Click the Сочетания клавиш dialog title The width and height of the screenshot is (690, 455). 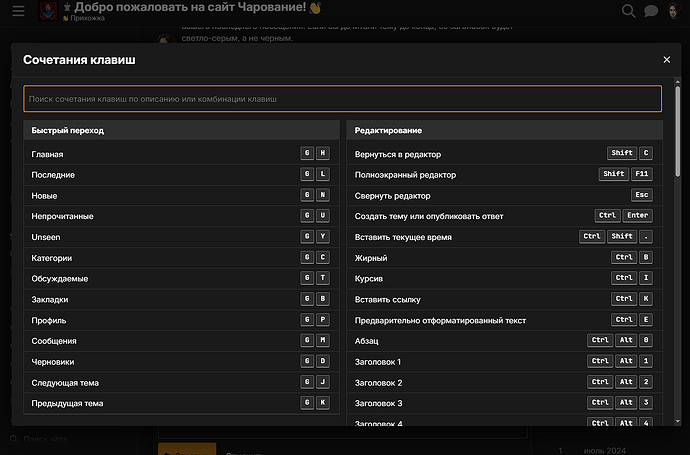point(82,61)
